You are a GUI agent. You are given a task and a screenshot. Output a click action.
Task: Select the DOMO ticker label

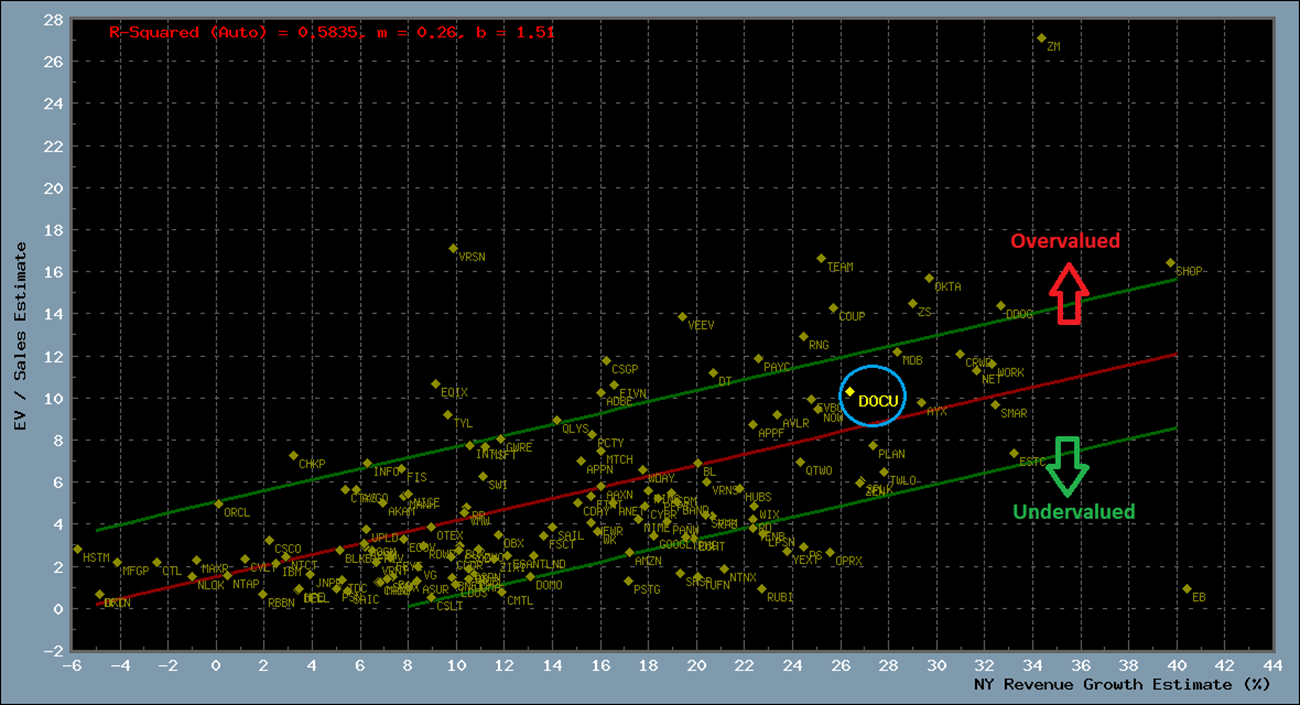point(549,585)
